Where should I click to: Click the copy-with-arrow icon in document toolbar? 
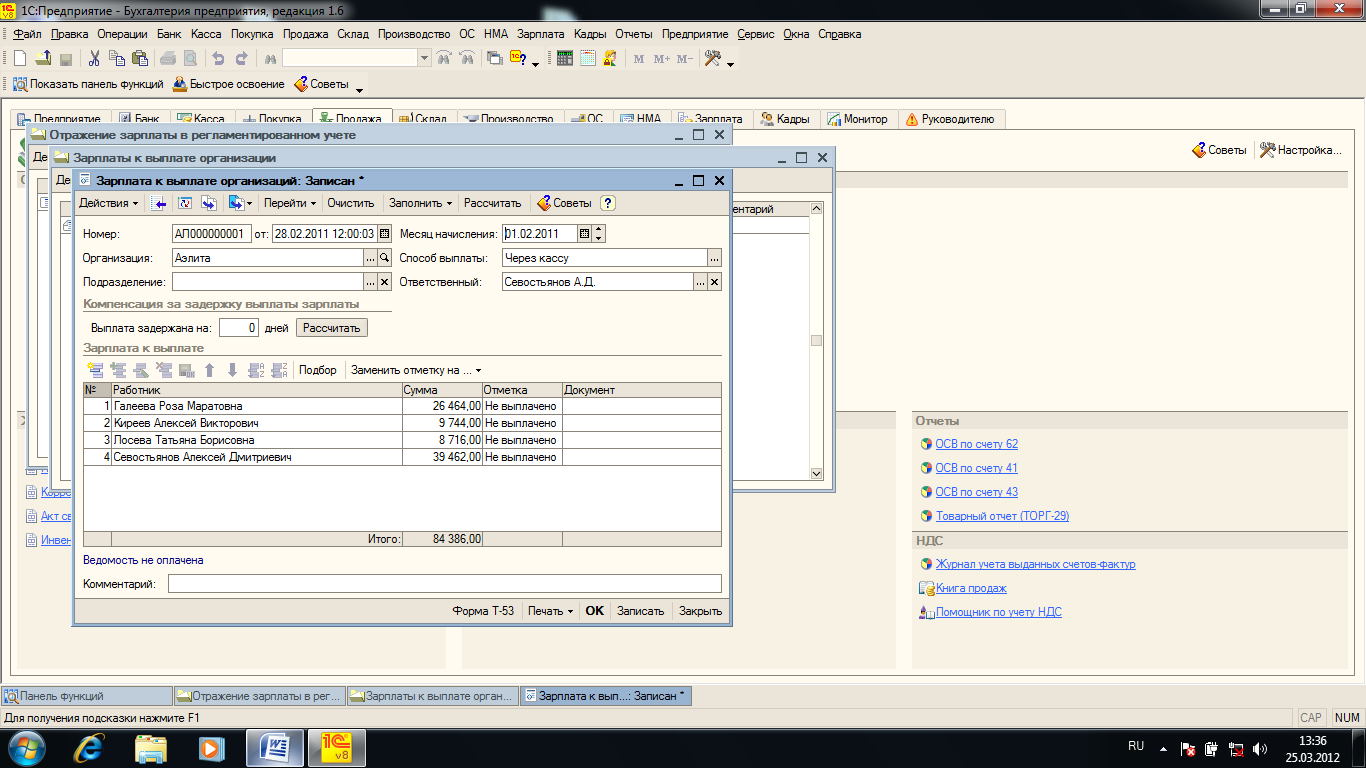tap(209, 203)
